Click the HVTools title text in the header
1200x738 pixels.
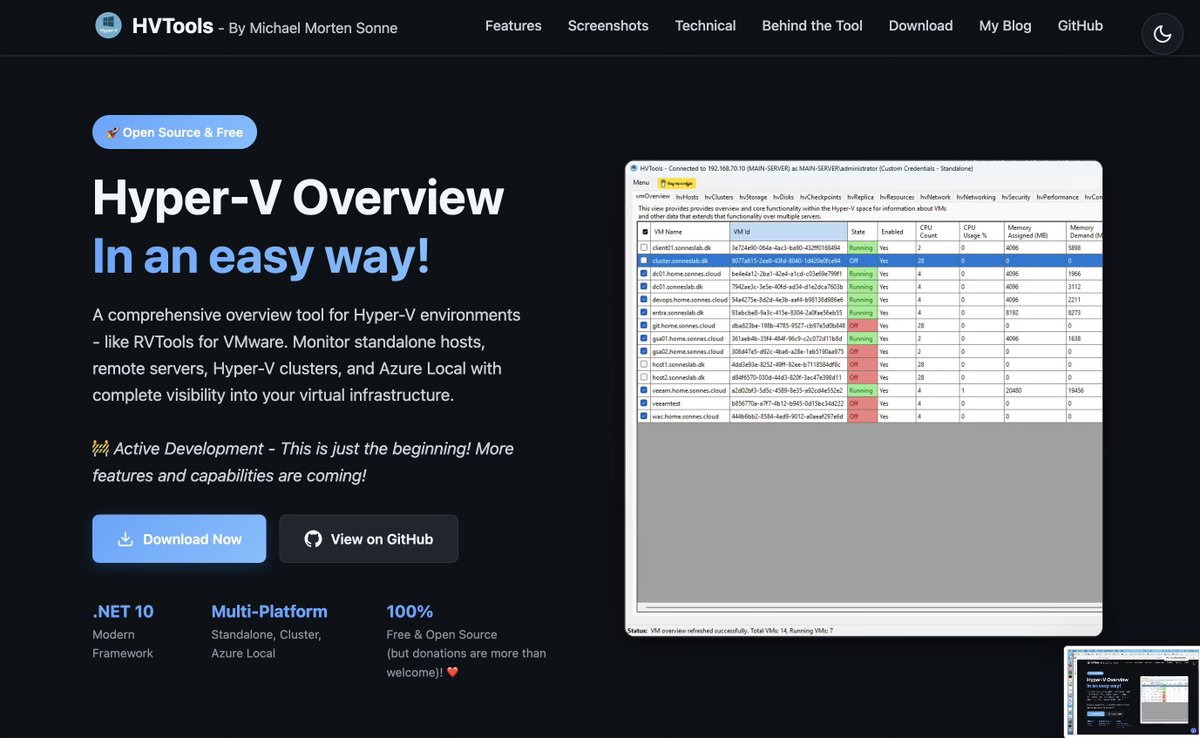click(x=173, y=26)
